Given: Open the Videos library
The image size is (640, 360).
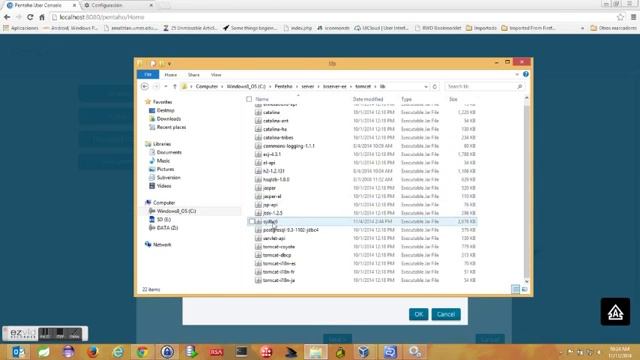Looking at the screenshot, I should [164, 186].
